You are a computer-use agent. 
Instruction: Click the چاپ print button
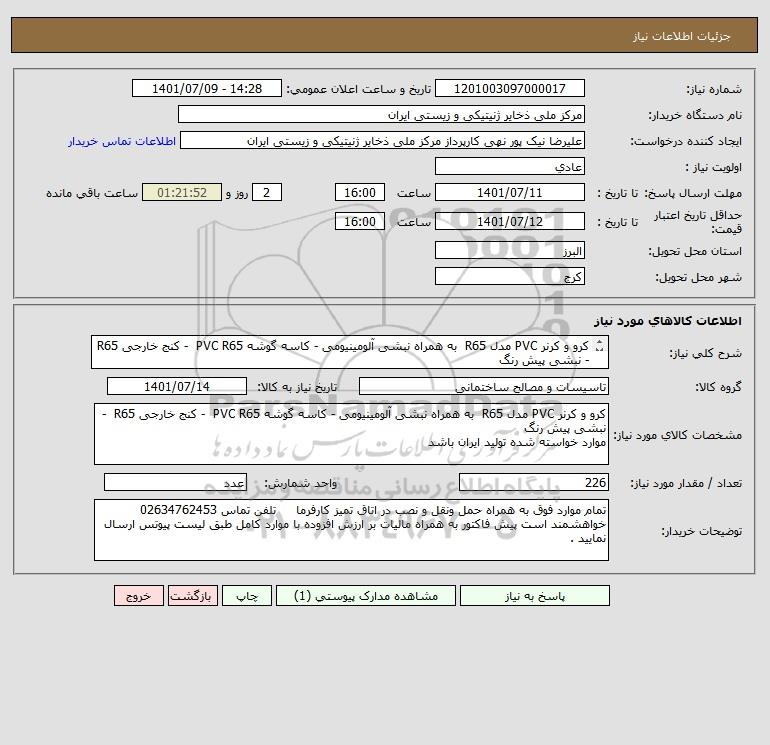coord(247,596)
